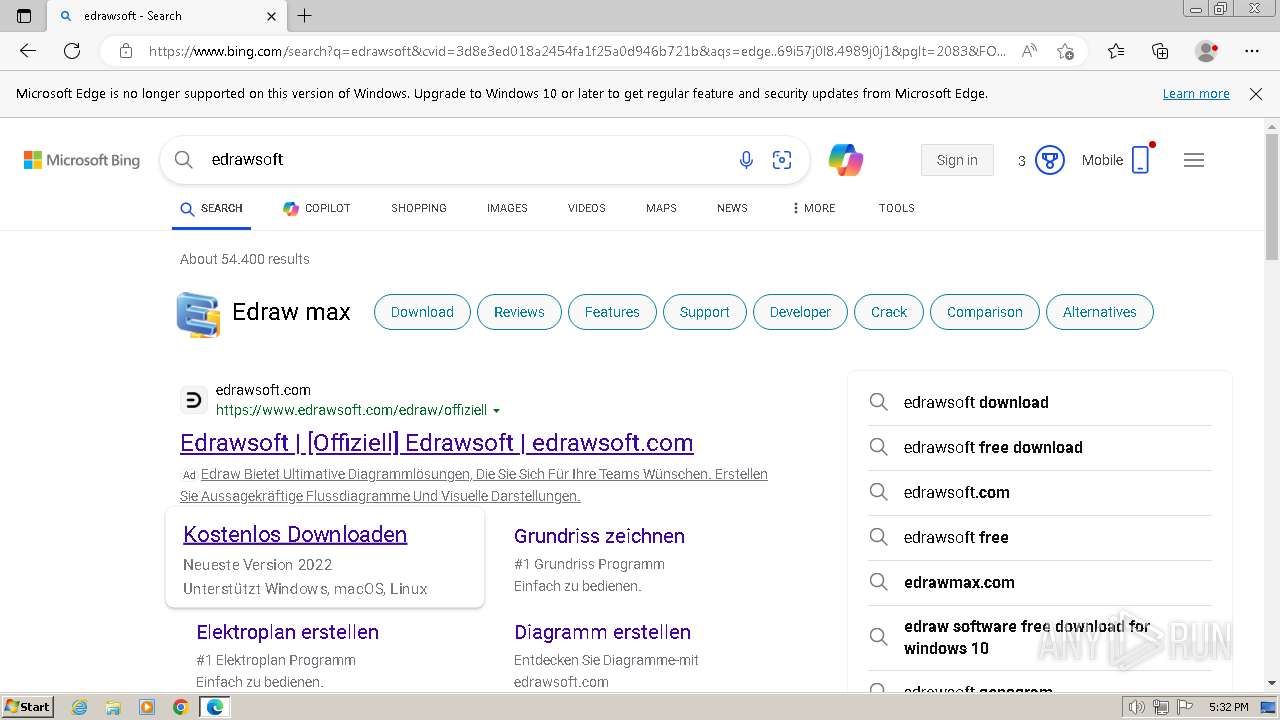Open Edge Settings and more menu
Screen dimensions: 1280x720
coord(1252,51)
